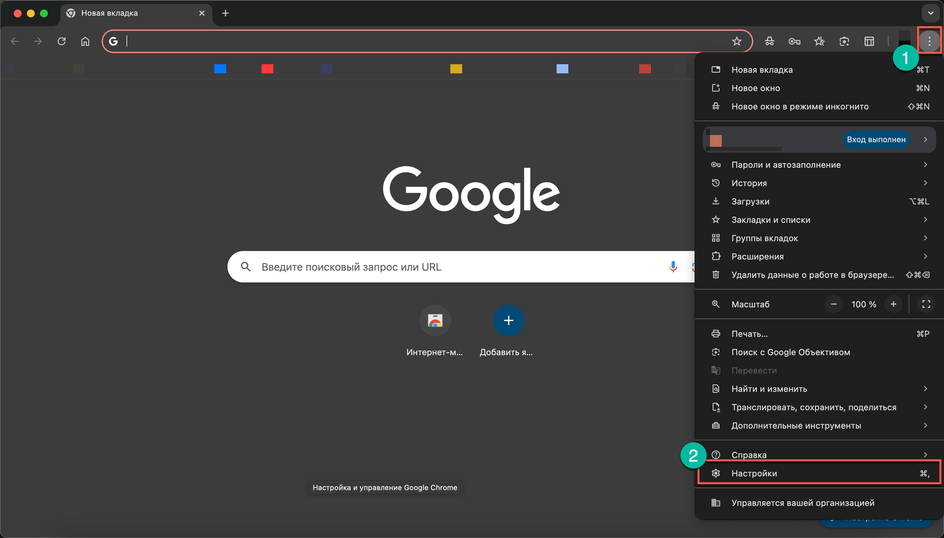This screenshot has width=944, height=538.
Task: Click the "100 %" zoom value
Action: pos(864,305)
